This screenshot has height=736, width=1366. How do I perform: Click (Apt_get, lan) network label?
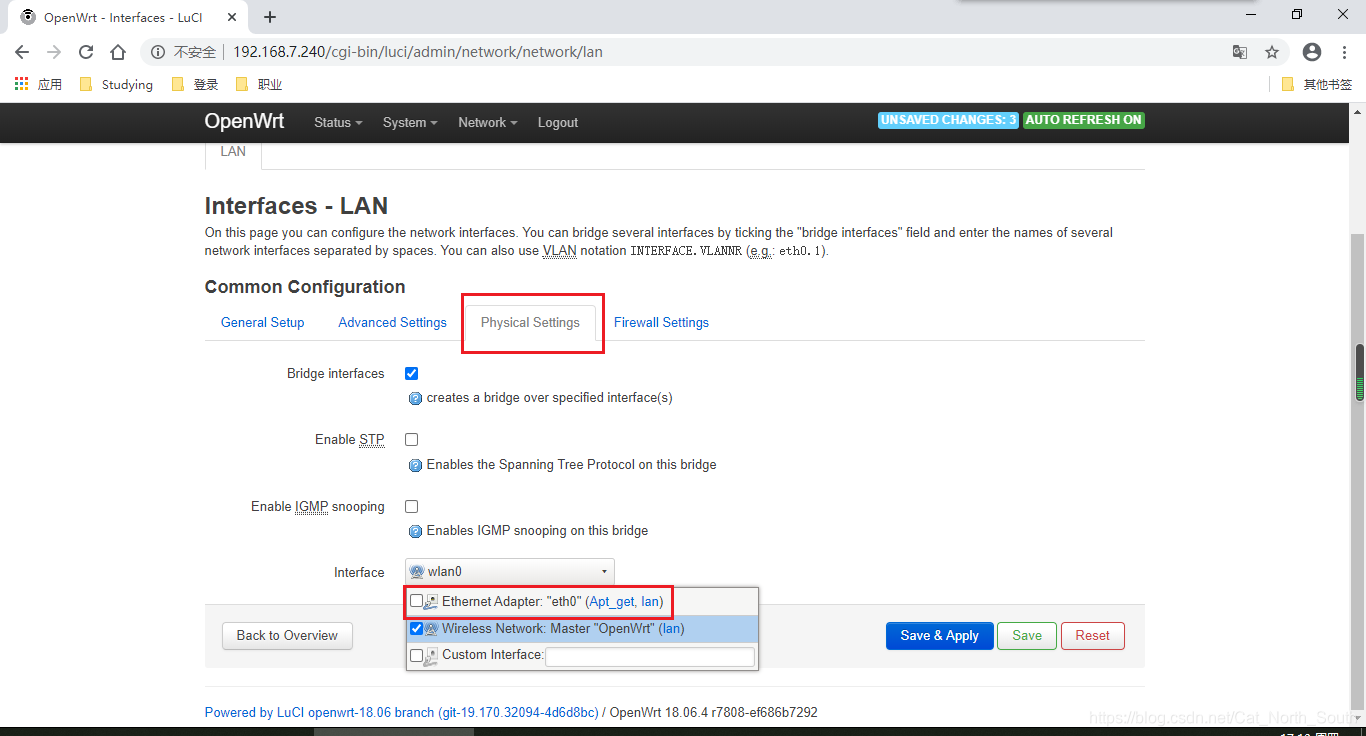tap(624, 602)
